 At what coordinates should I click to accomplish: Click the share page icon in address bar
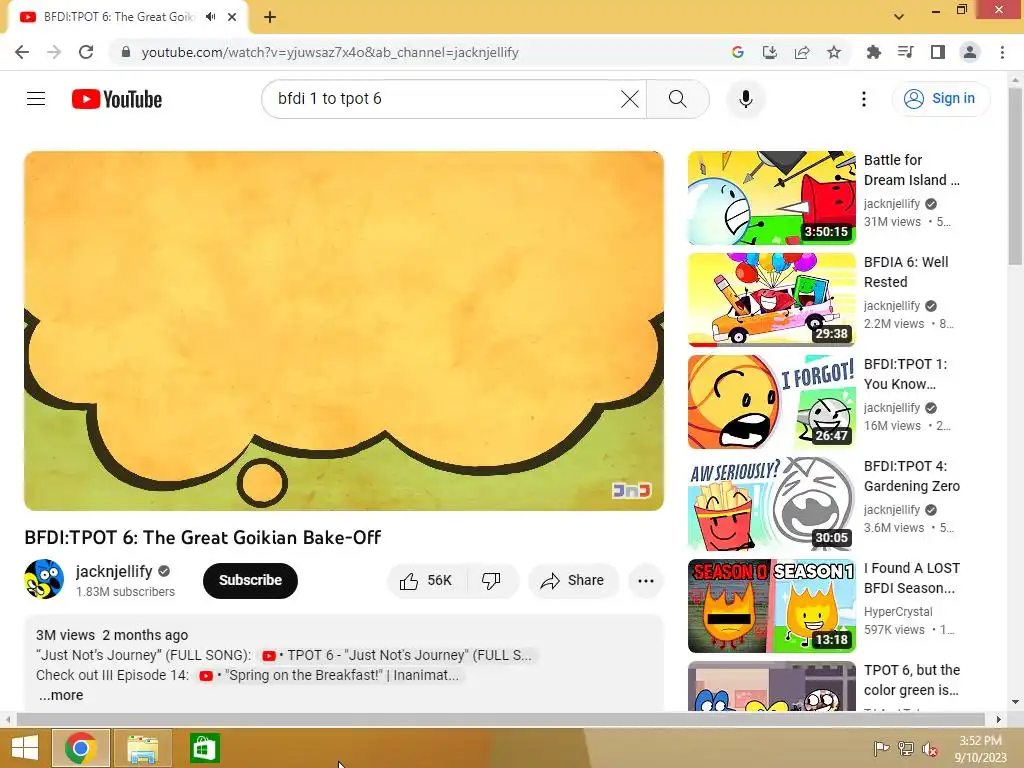tap(802, 52)
